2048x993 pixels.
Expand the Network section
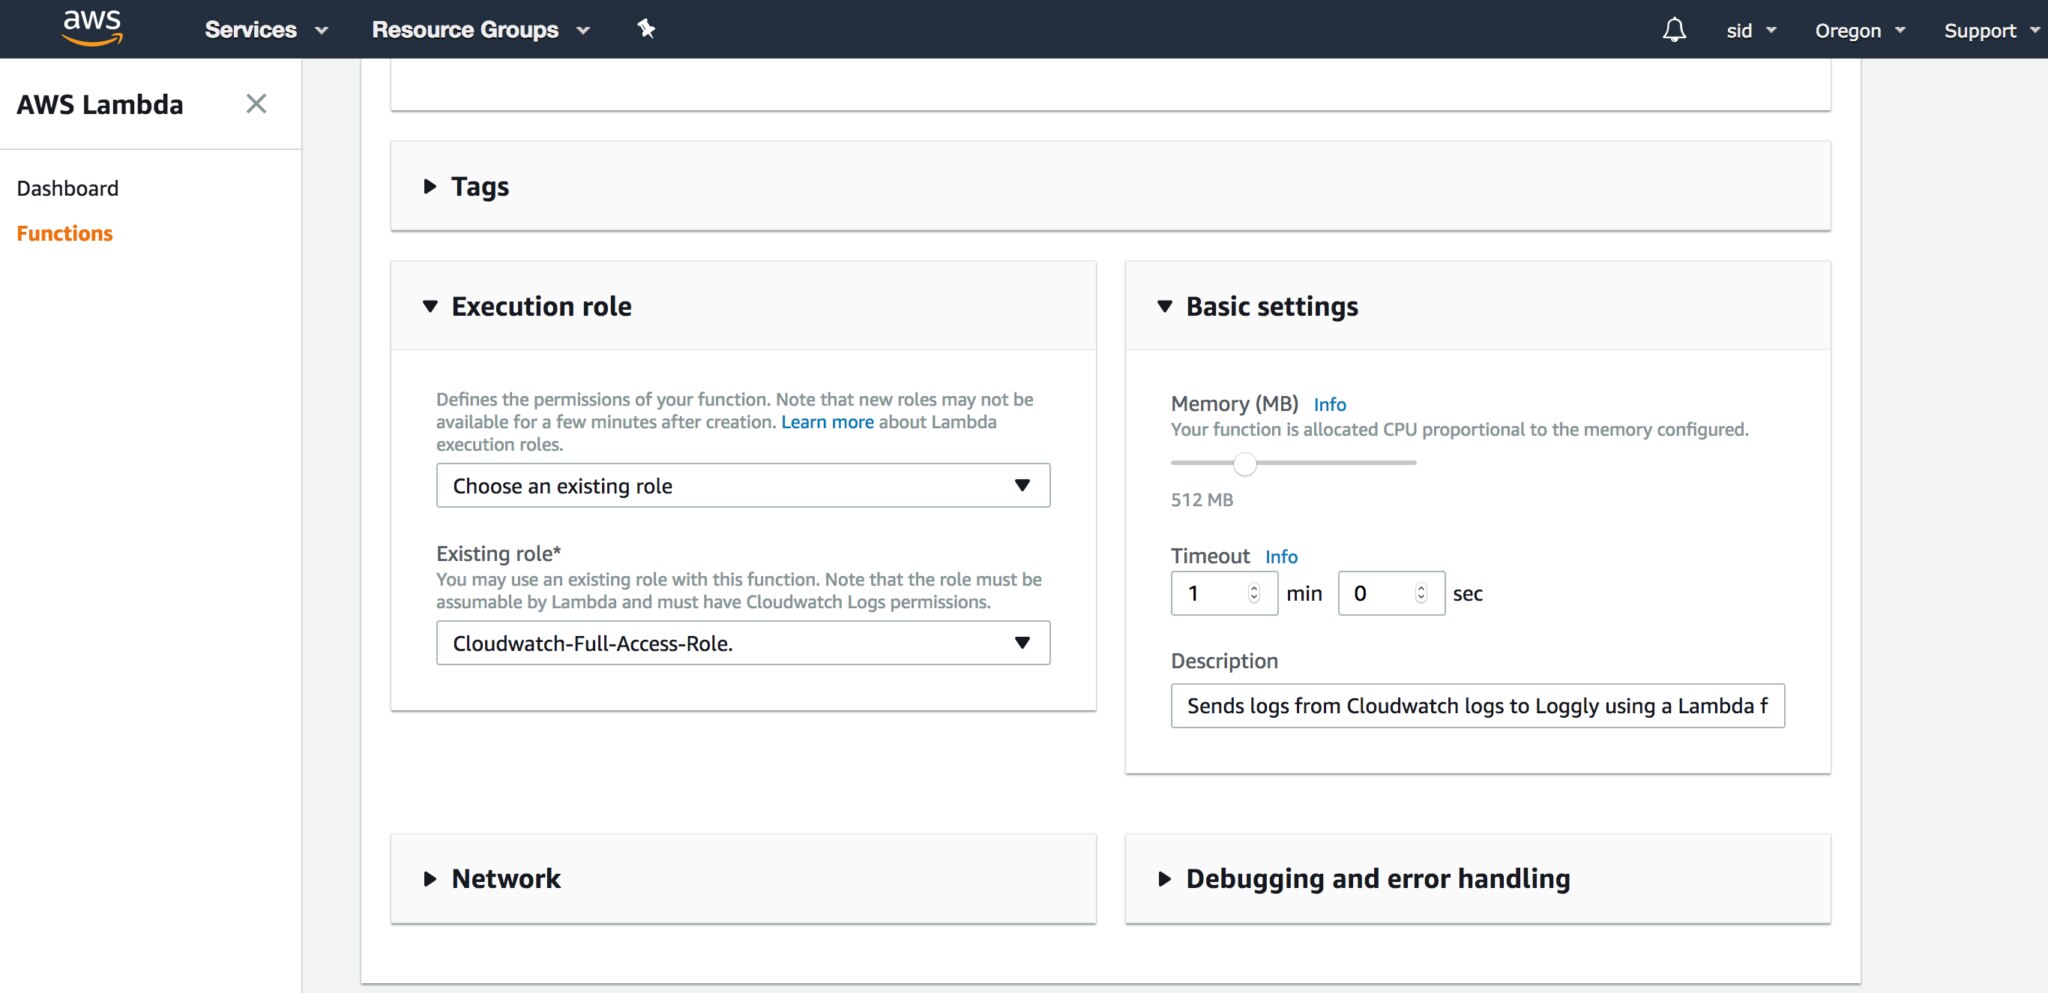pos(505,879)
